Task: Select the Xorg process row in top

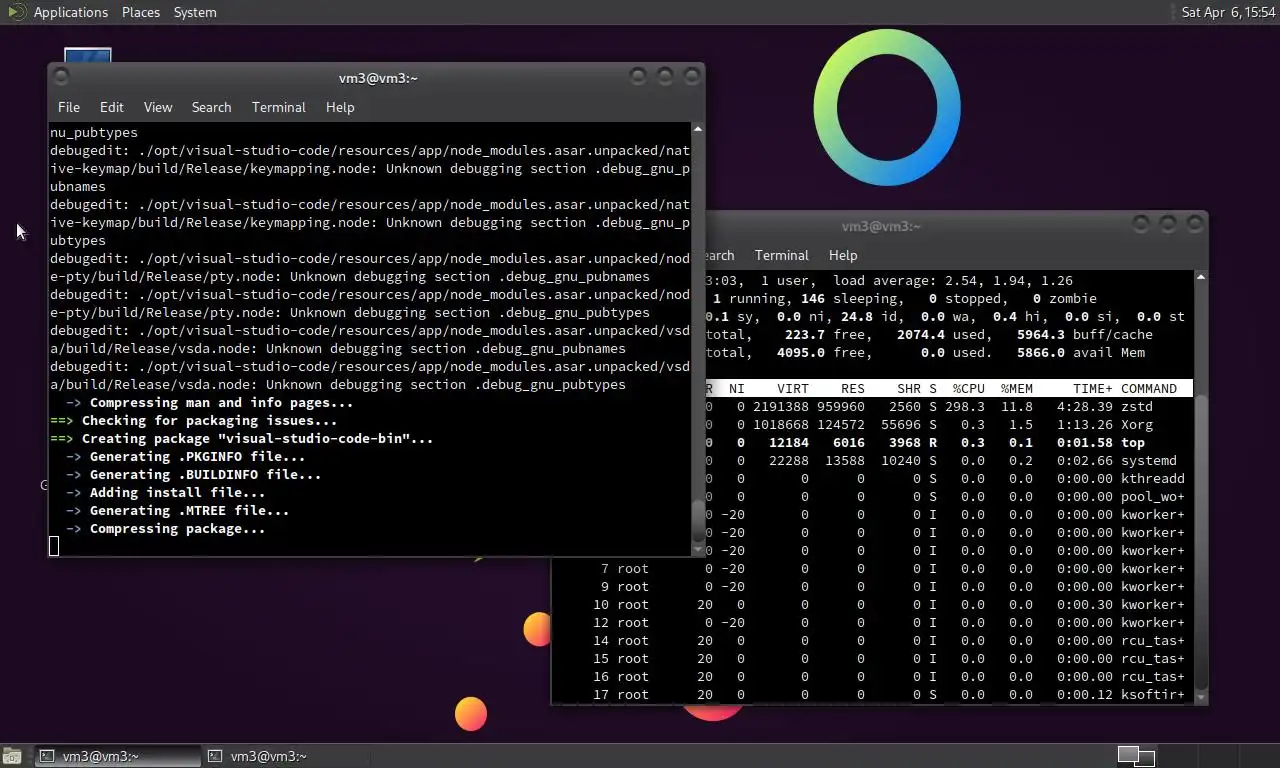Action: (948, 424)
